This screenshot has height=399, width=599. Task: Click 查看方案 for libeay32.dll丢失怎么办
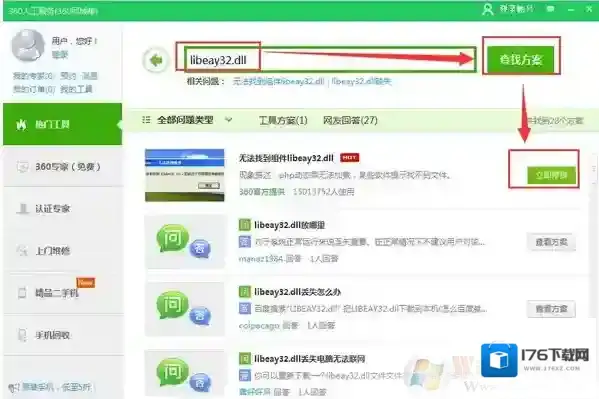tap(551, 309)
